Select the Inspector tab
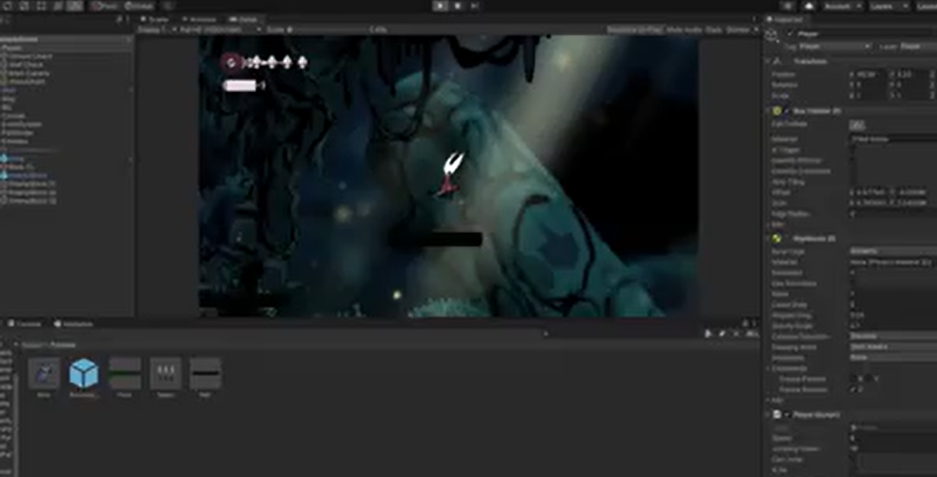Screen dimensions: 937x477 [x=785, y=19]
